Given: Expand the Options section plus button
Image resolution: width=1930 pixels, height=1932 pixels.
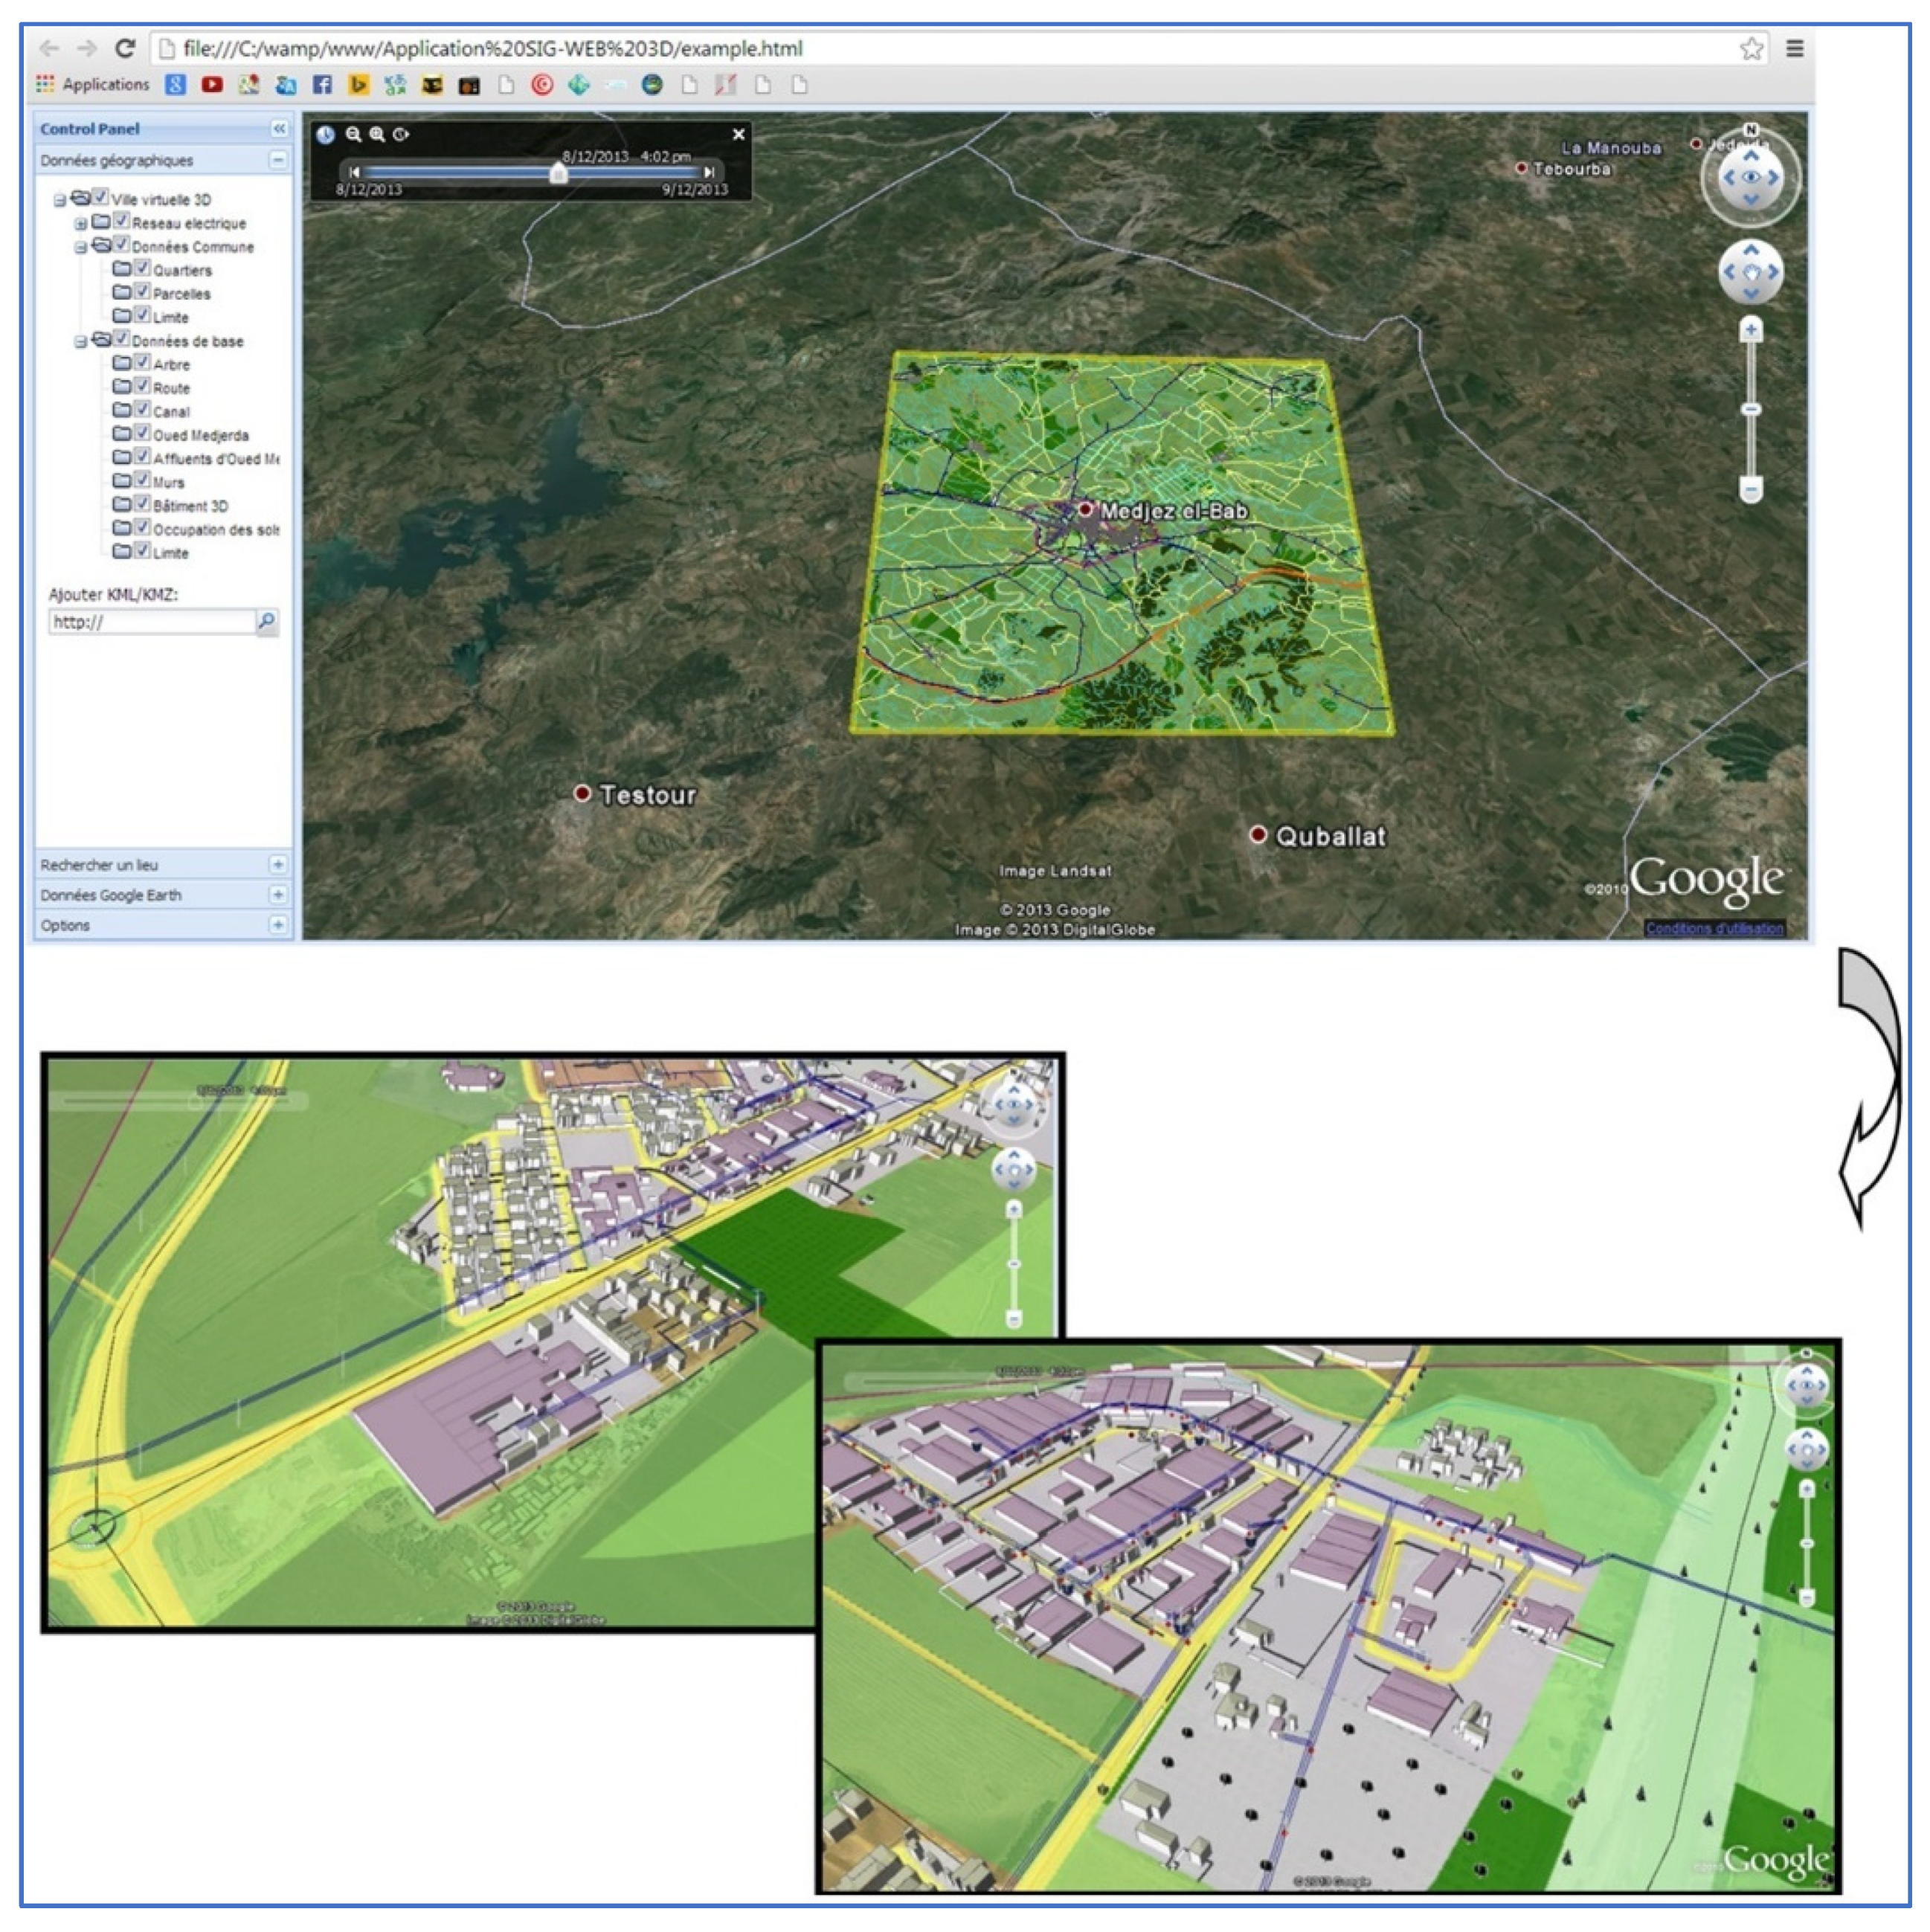Looking at the screenshot, I should [277, 925].
